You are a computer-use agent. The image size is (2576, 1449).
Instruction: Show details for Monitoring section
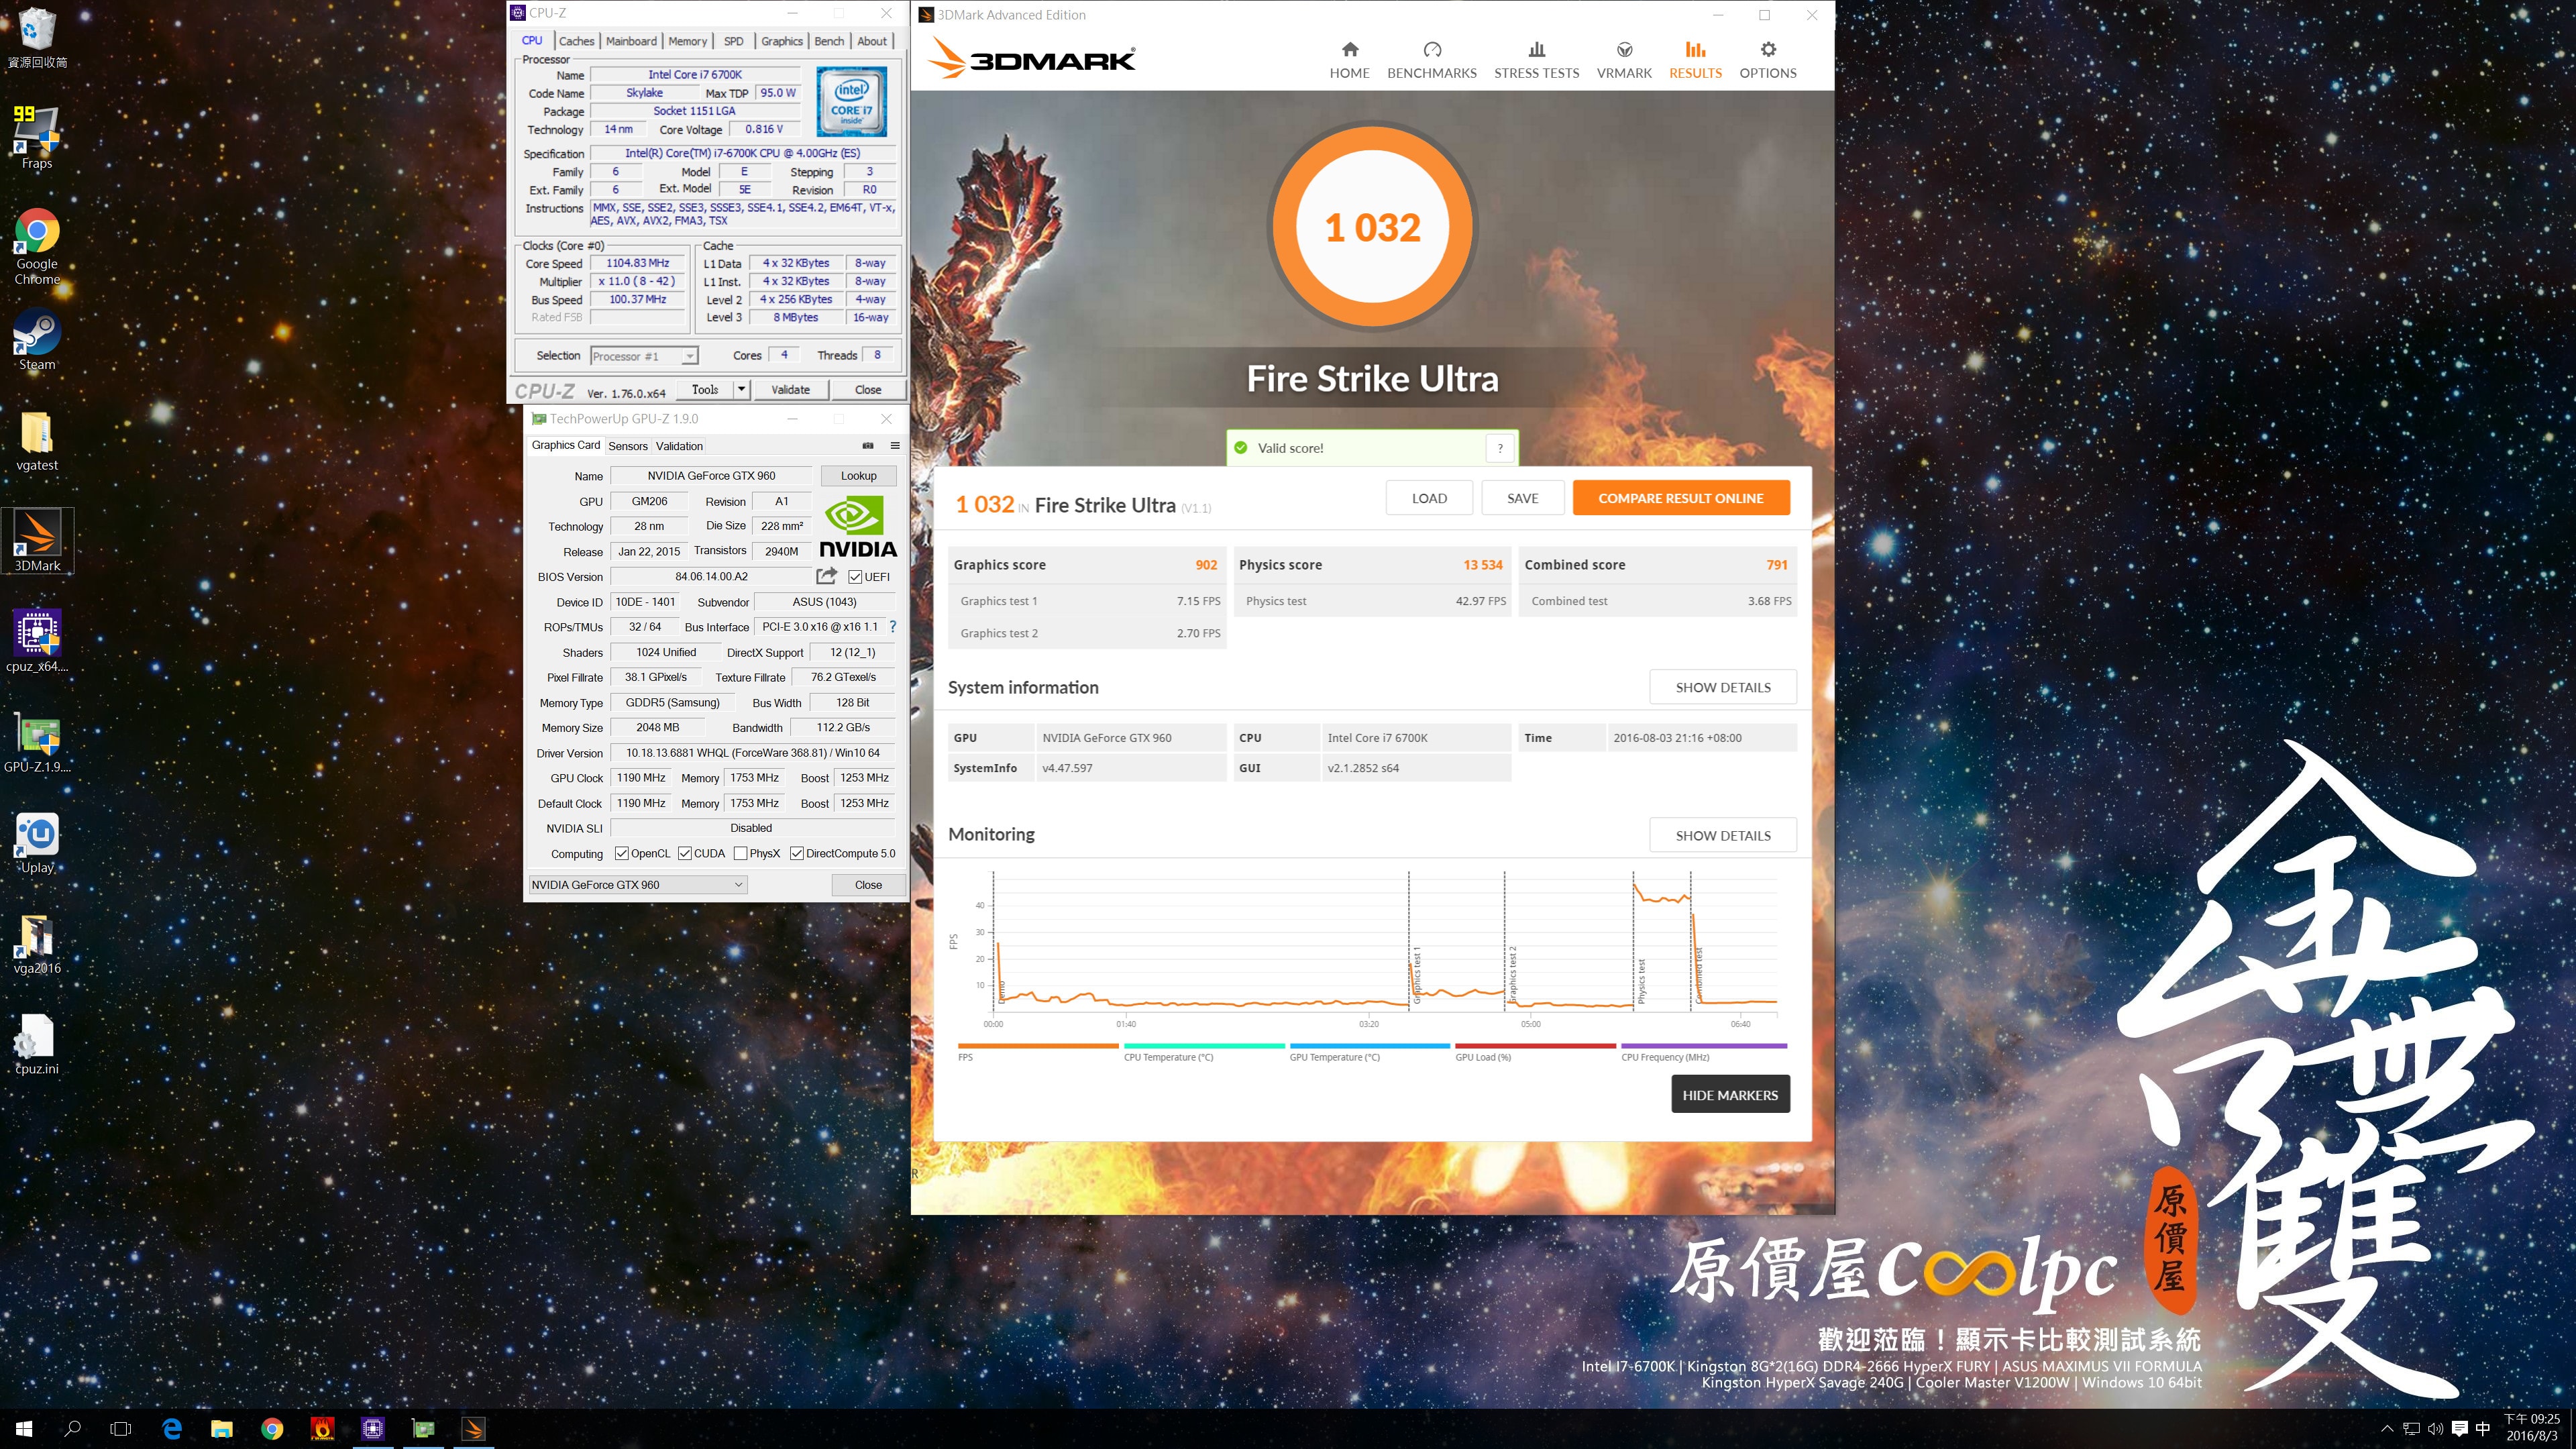click(1722, 835)
